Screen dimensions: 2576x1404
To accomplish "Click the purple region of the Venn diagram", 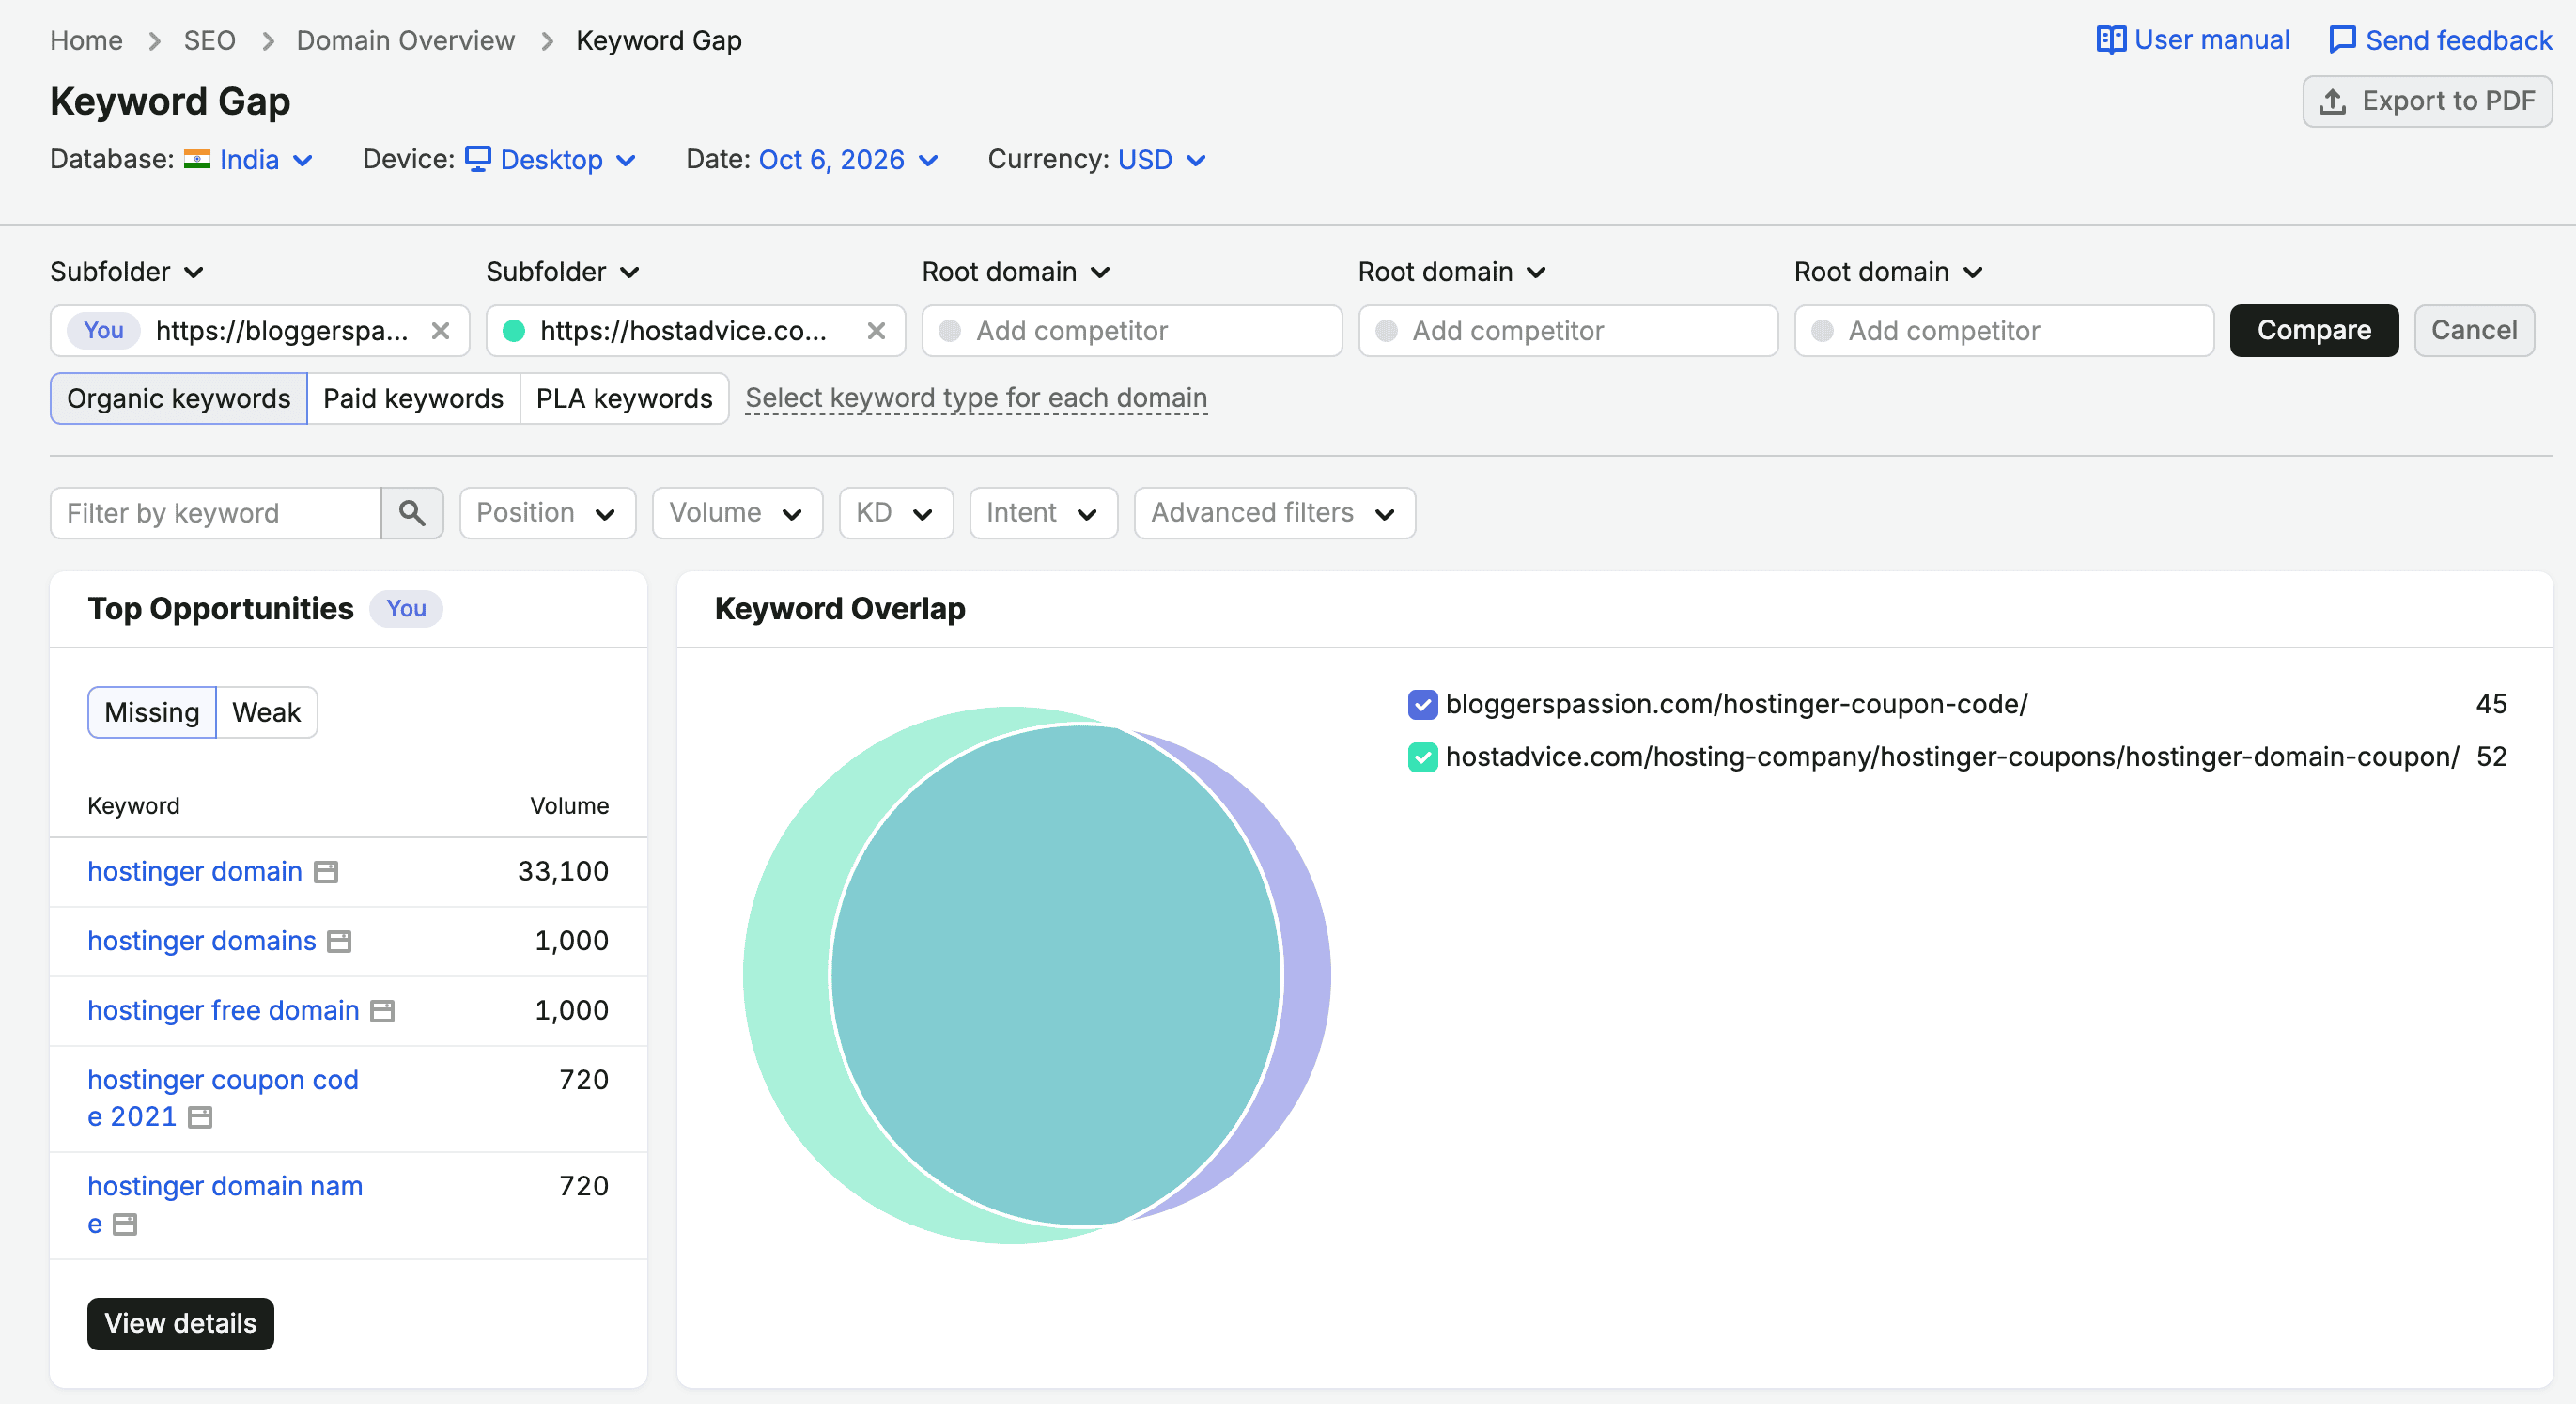I will [x=1305, y=975].
